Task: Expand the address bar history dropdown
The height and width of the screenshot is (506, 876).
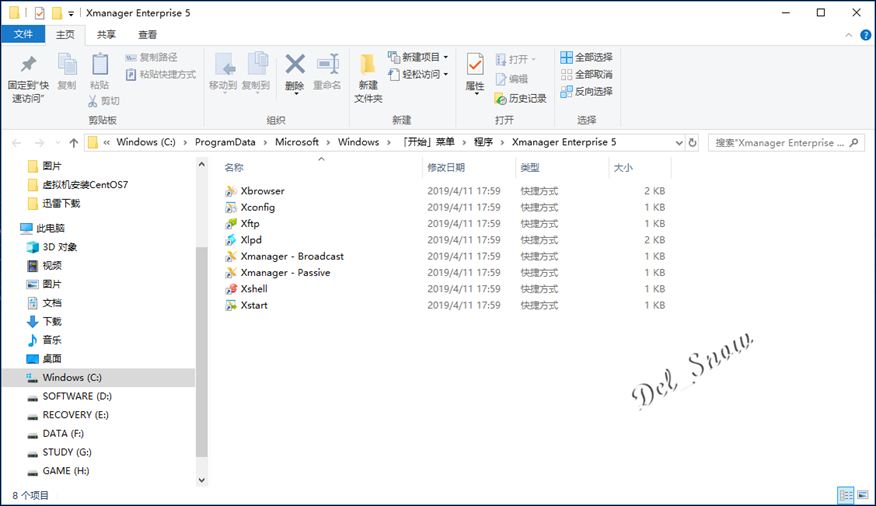Action: pos(679,143)
